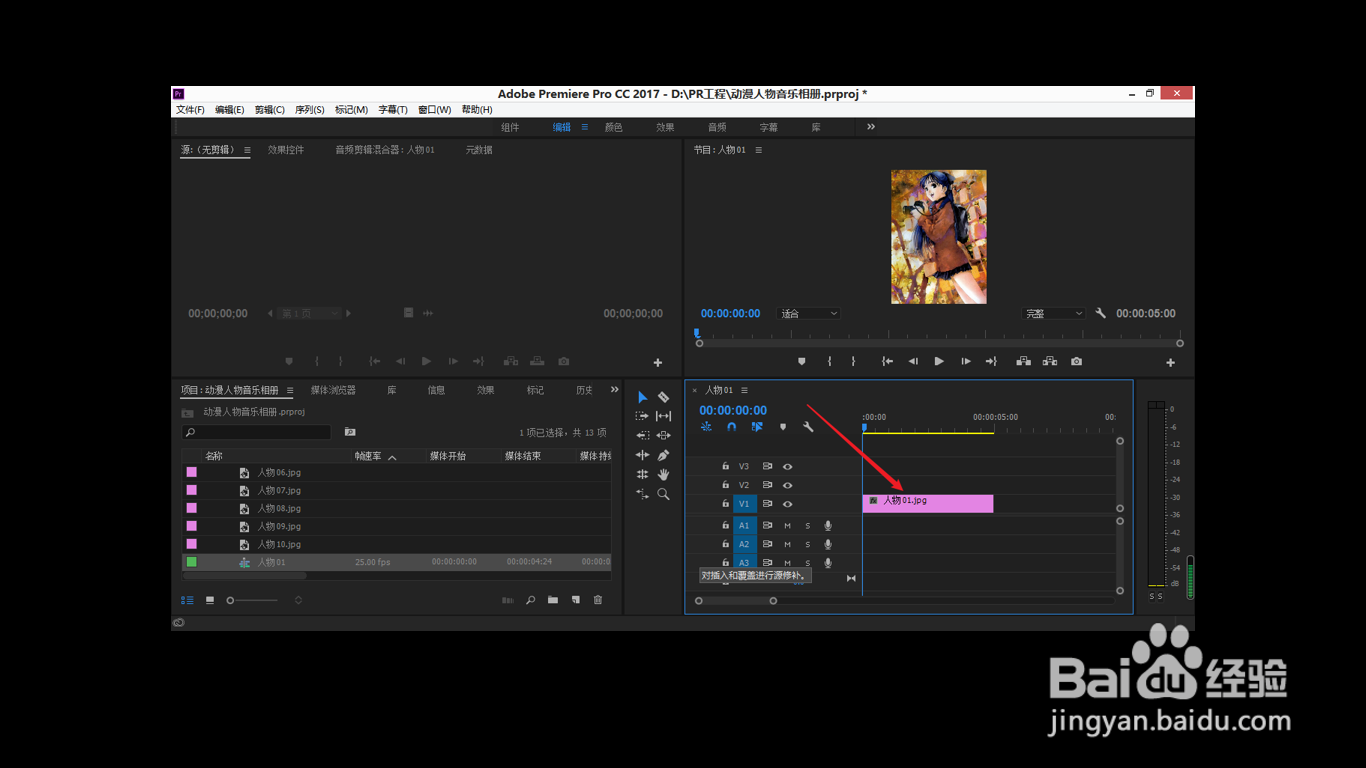This screenshot has width=1366, height=768.
Task: Open Project panel hamburger menu
Action: (290, 390)
